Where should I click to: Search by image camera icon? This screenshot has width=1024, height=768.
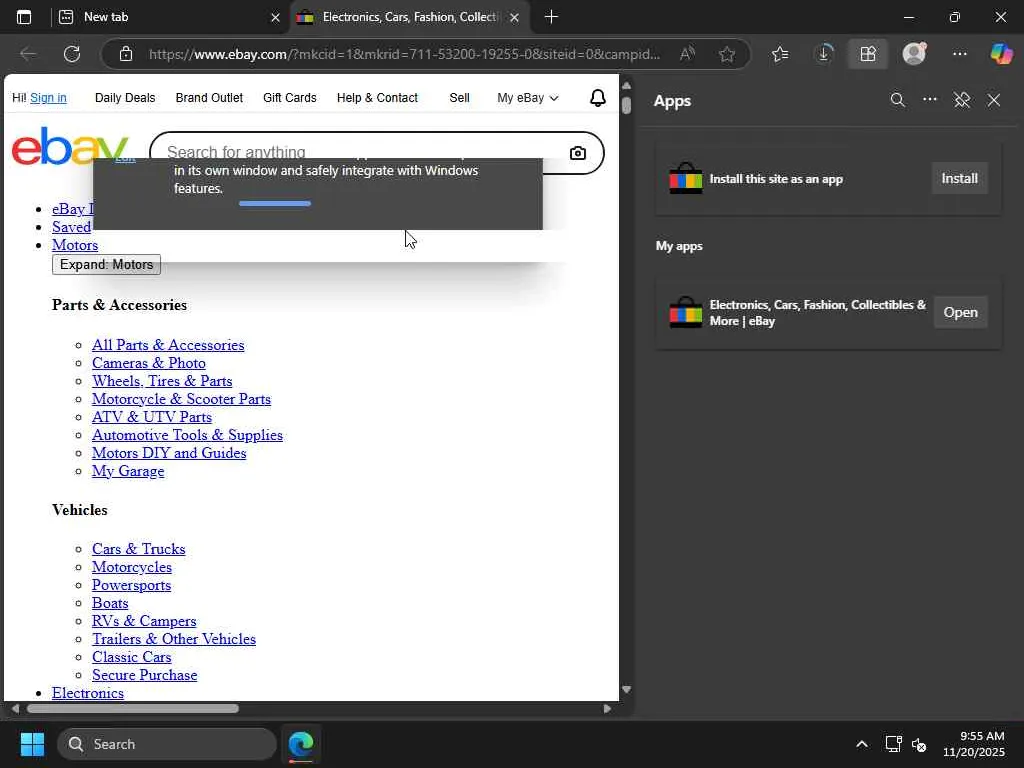point(577,153)
